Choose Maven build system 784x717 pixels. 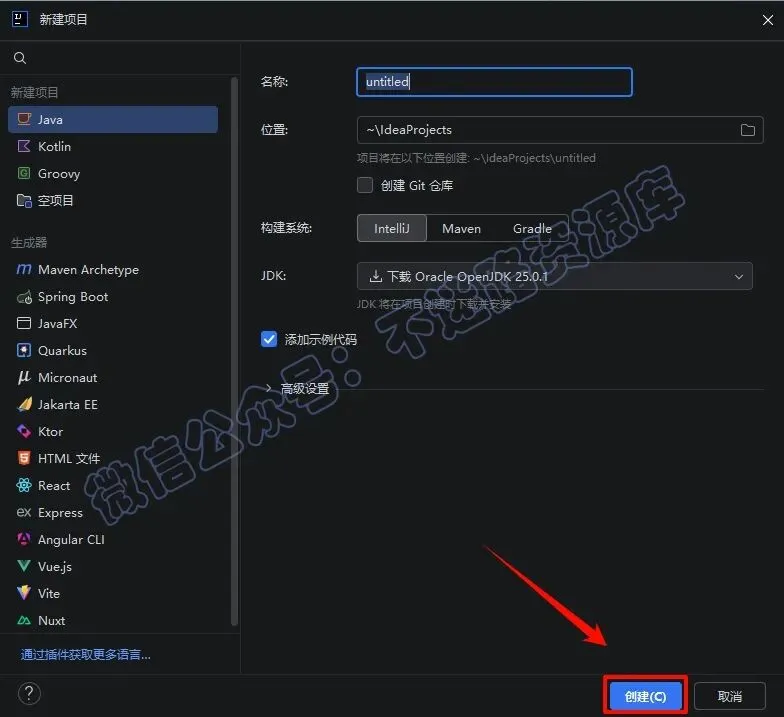point(461,228)
